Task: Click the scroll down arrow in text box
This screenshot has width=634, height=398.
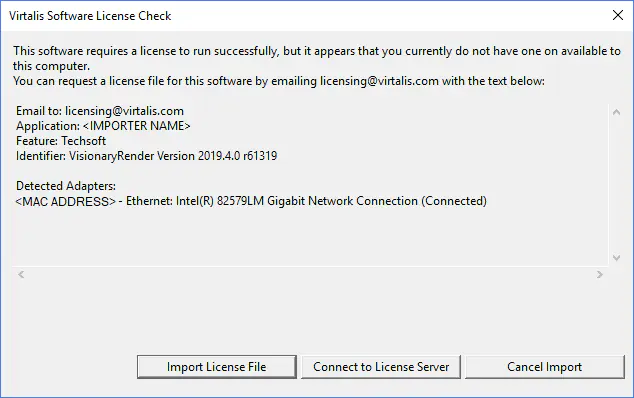Action: tap(616, 258)
